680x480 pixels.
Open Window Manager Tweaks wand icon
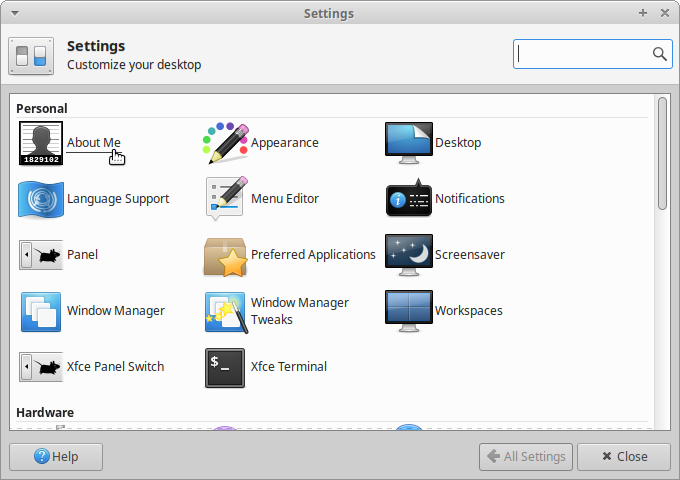point(226,312)
